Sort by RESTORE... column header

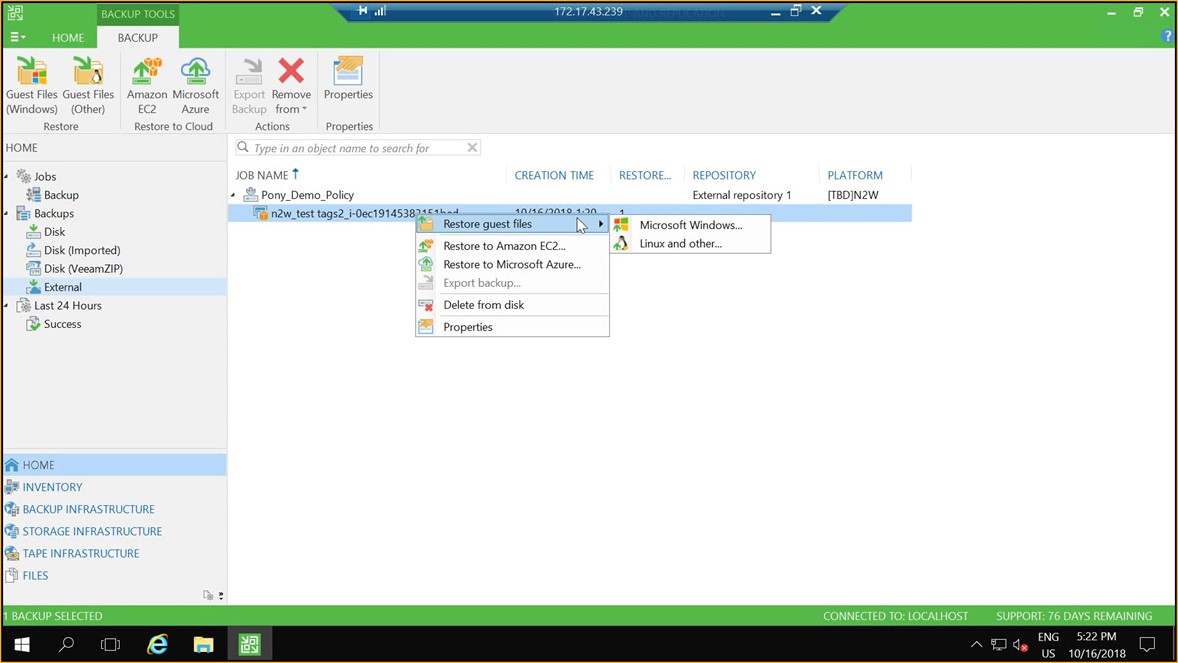[645, 175]
